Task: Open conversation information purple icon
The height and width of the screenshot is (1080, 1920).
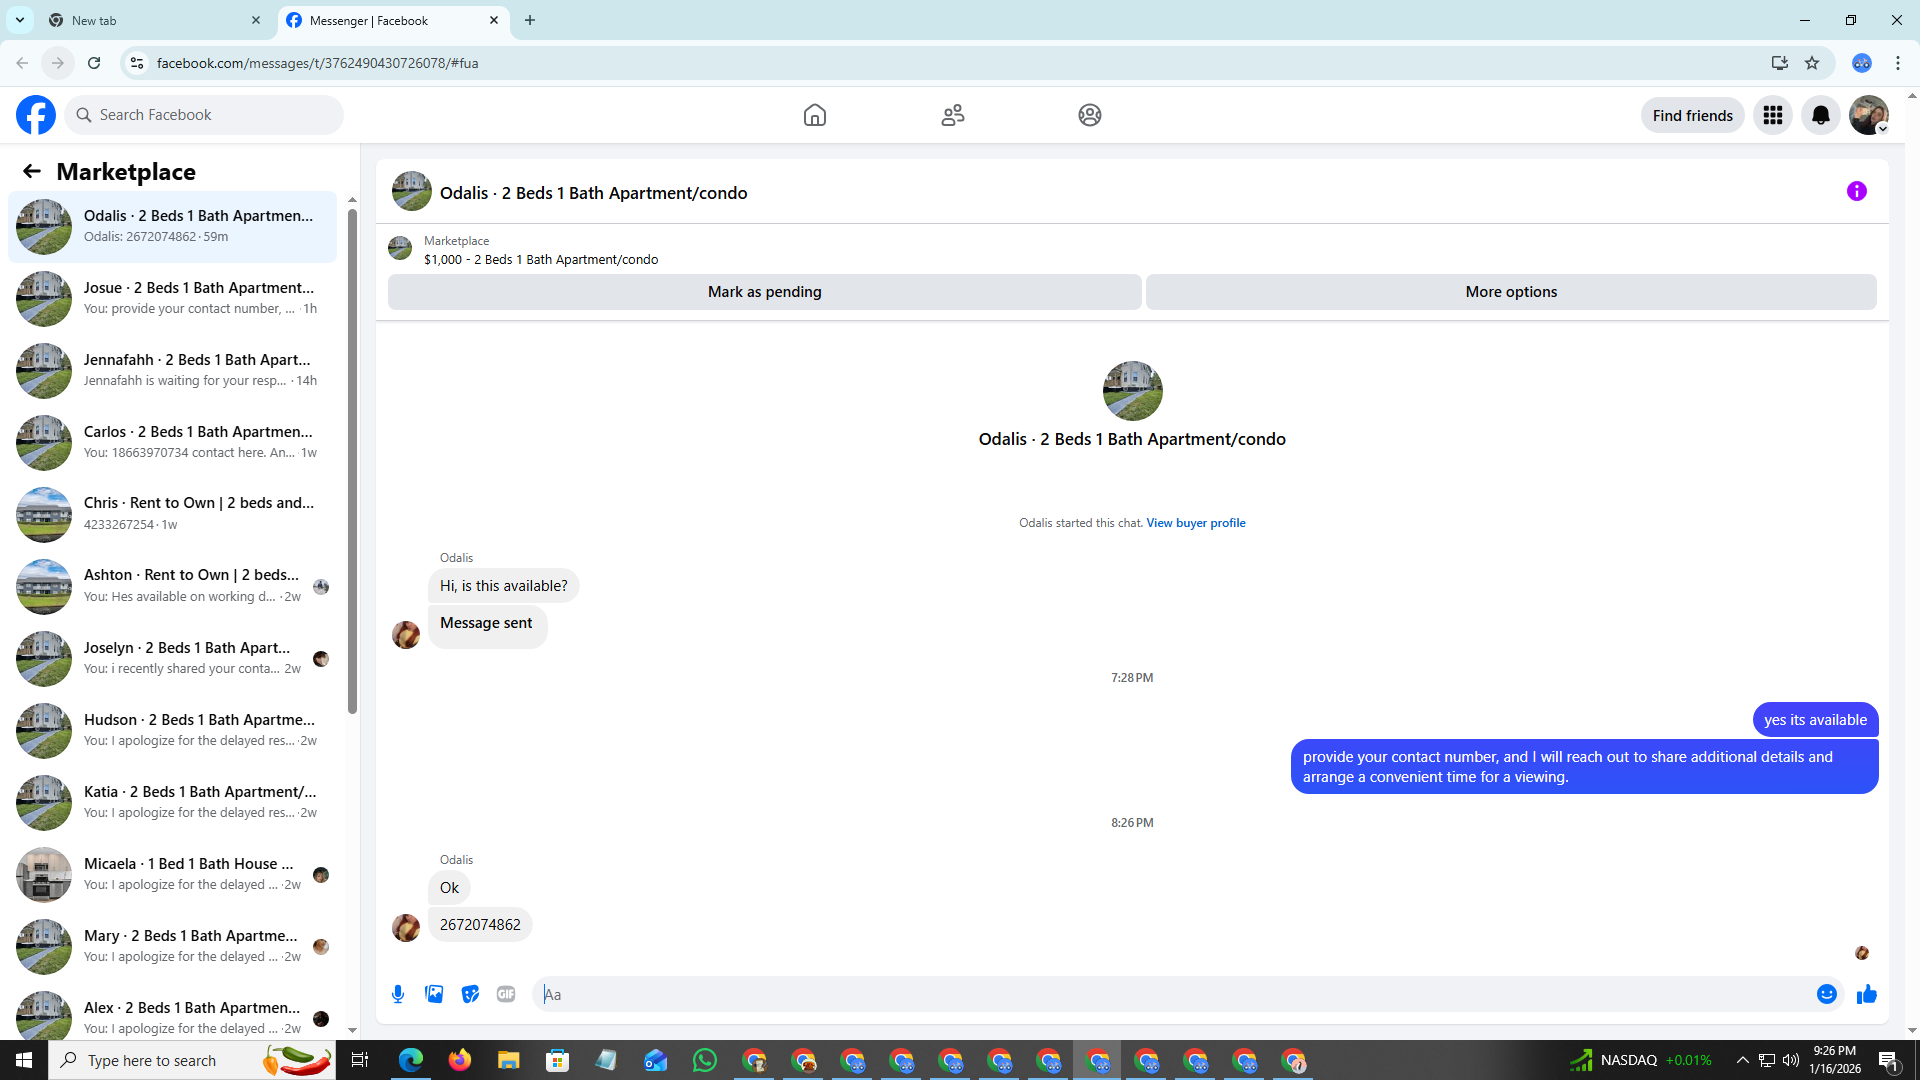Action: 1856,191
